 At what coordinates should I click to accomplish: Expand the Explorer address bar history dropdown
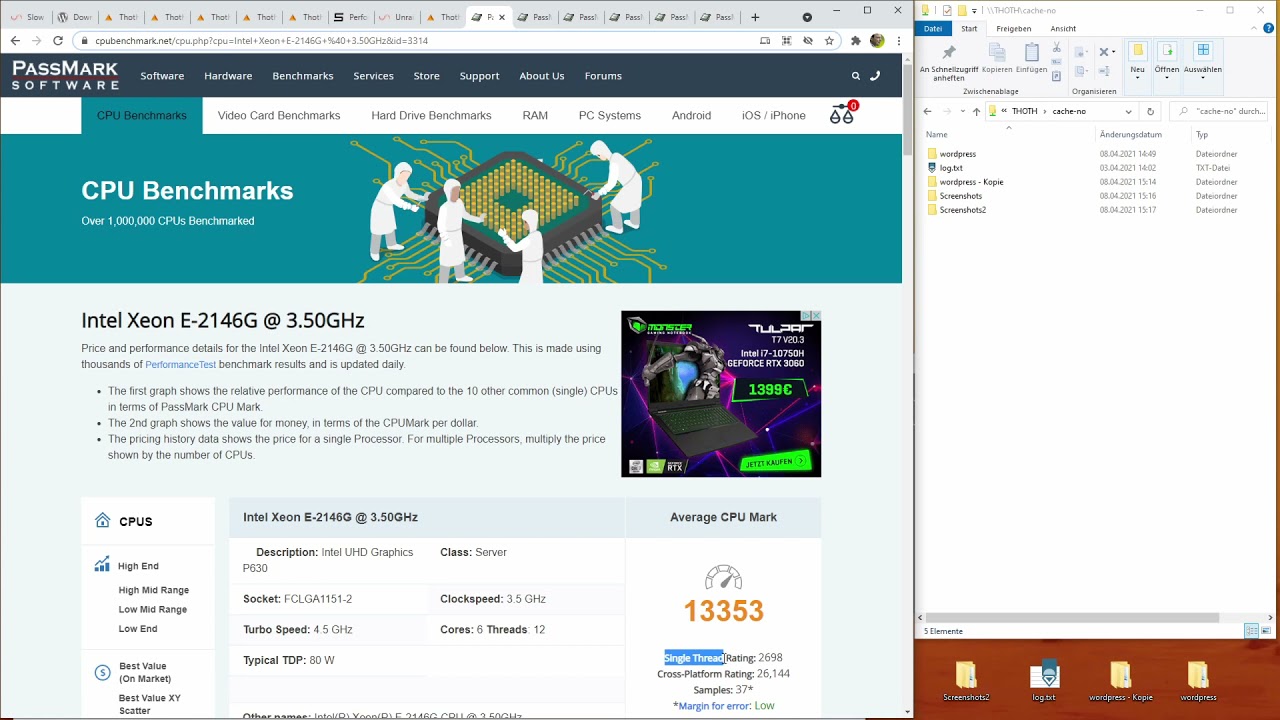[x=1128, y=111]
